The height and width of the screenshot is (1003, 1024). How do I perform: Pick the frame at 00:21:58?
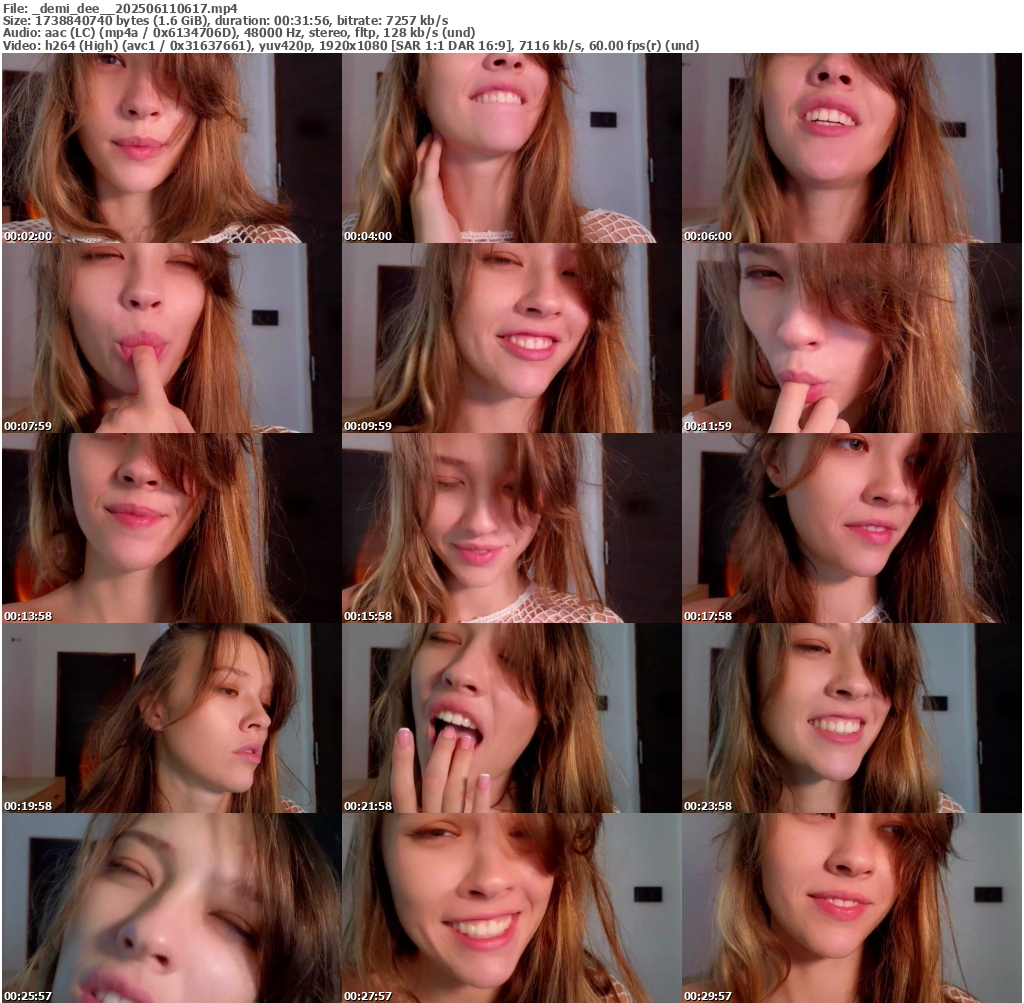coord(511,718)
